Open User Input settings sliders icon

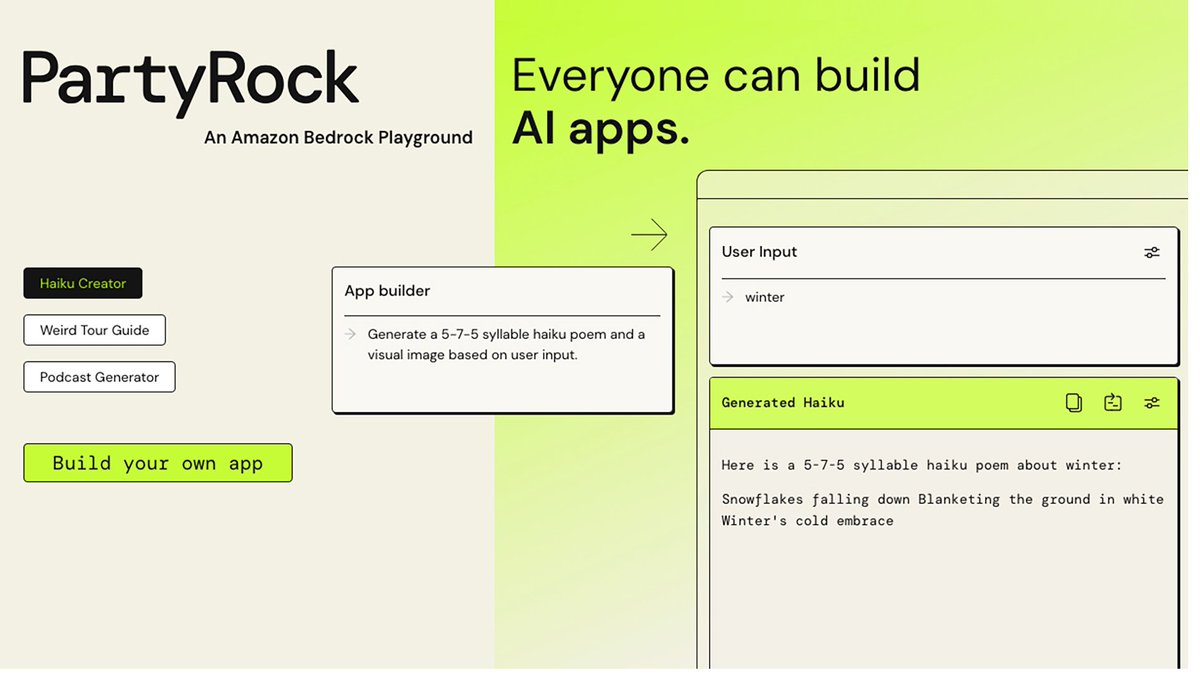pyautogui.click(x=1152, y=253)
